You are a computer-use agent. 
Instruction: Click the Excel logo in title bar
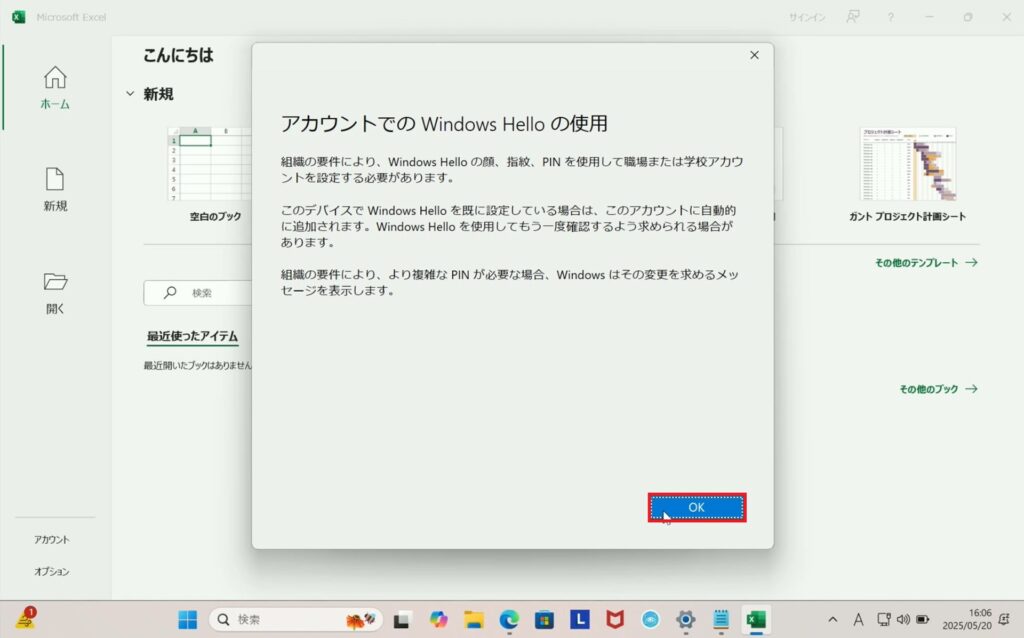[x=18, y=17]
